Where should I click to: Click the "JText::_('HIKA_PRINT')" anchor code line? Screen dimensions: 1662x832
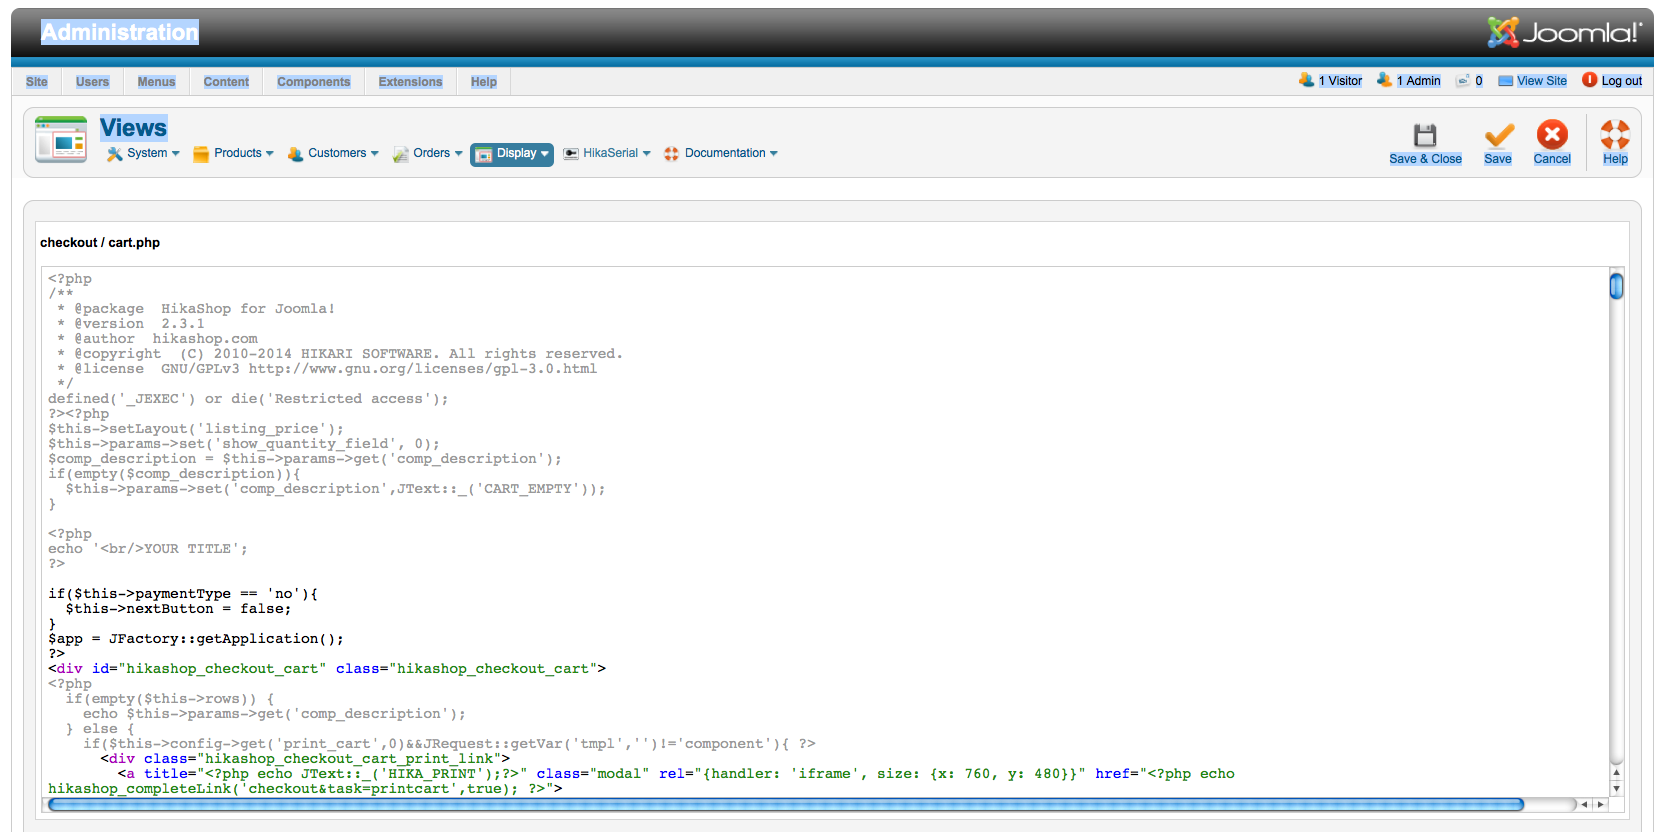point(676,774)
